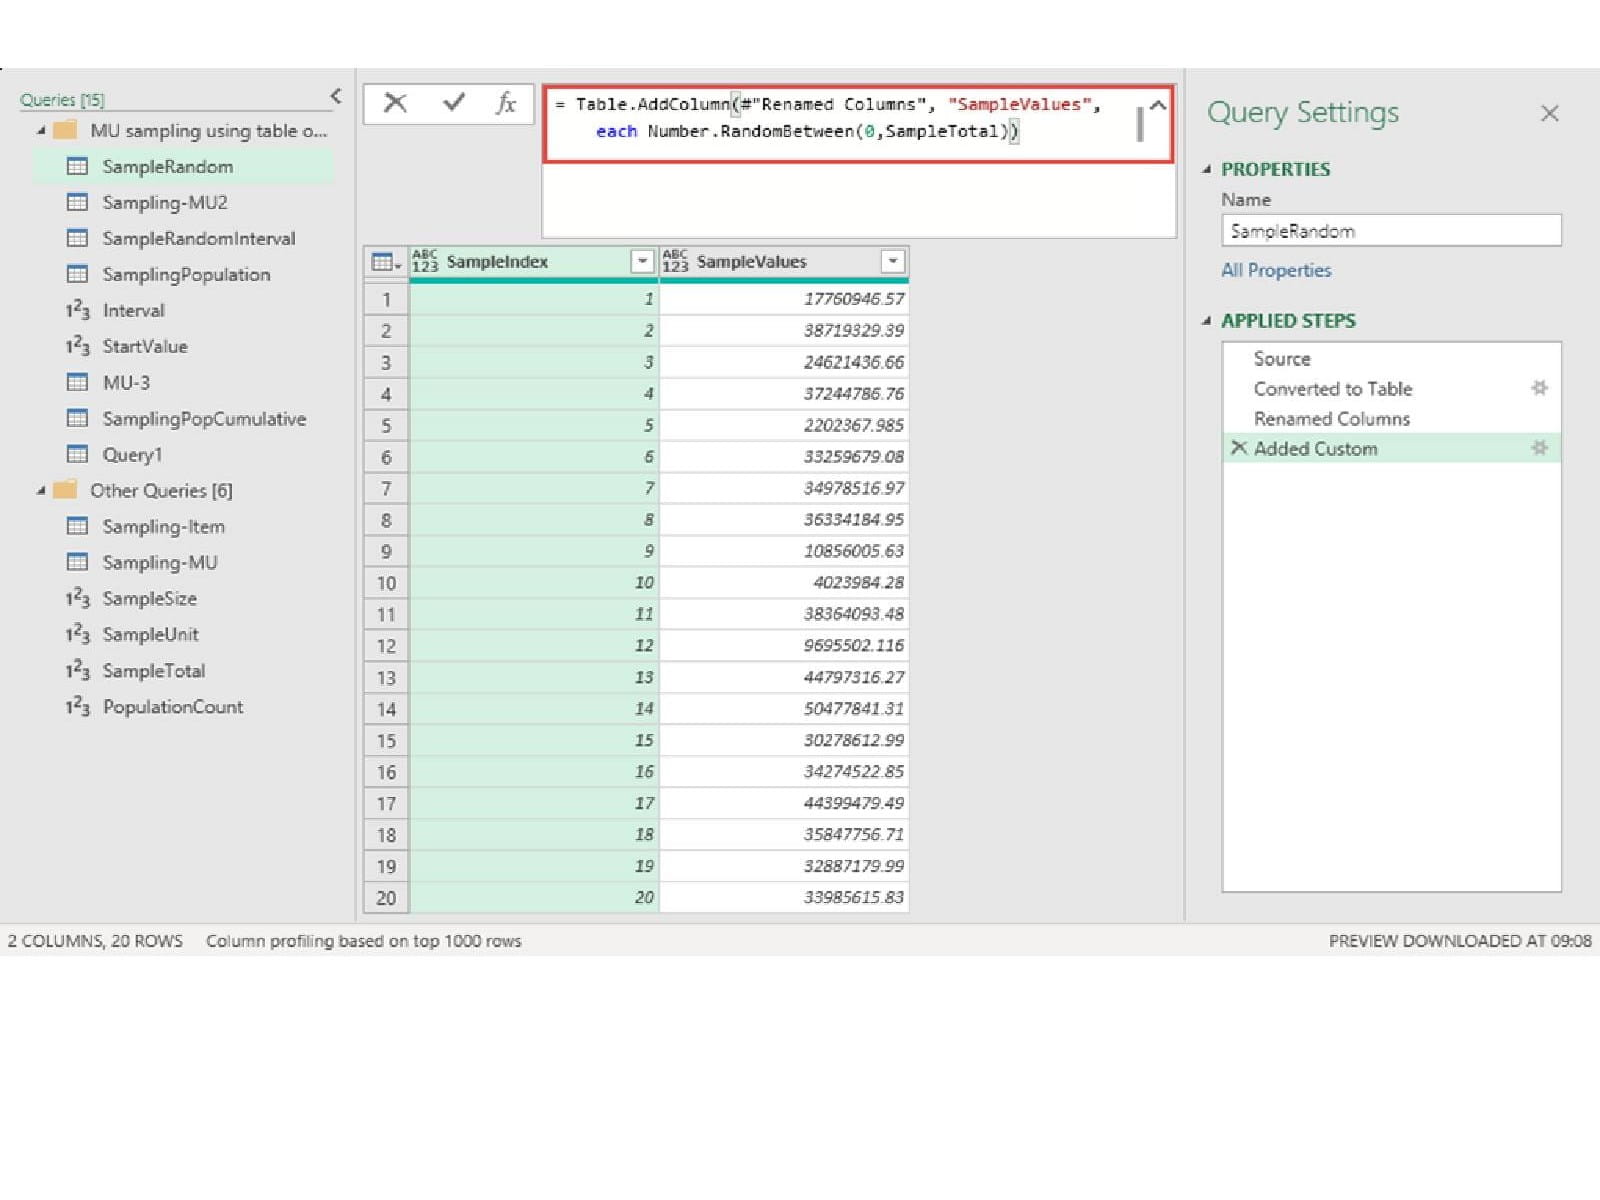This screenshot has width=1600, height=1200.
Task: Collapse the Queries pane with the arrow
Action: click(x=336, y=96)
